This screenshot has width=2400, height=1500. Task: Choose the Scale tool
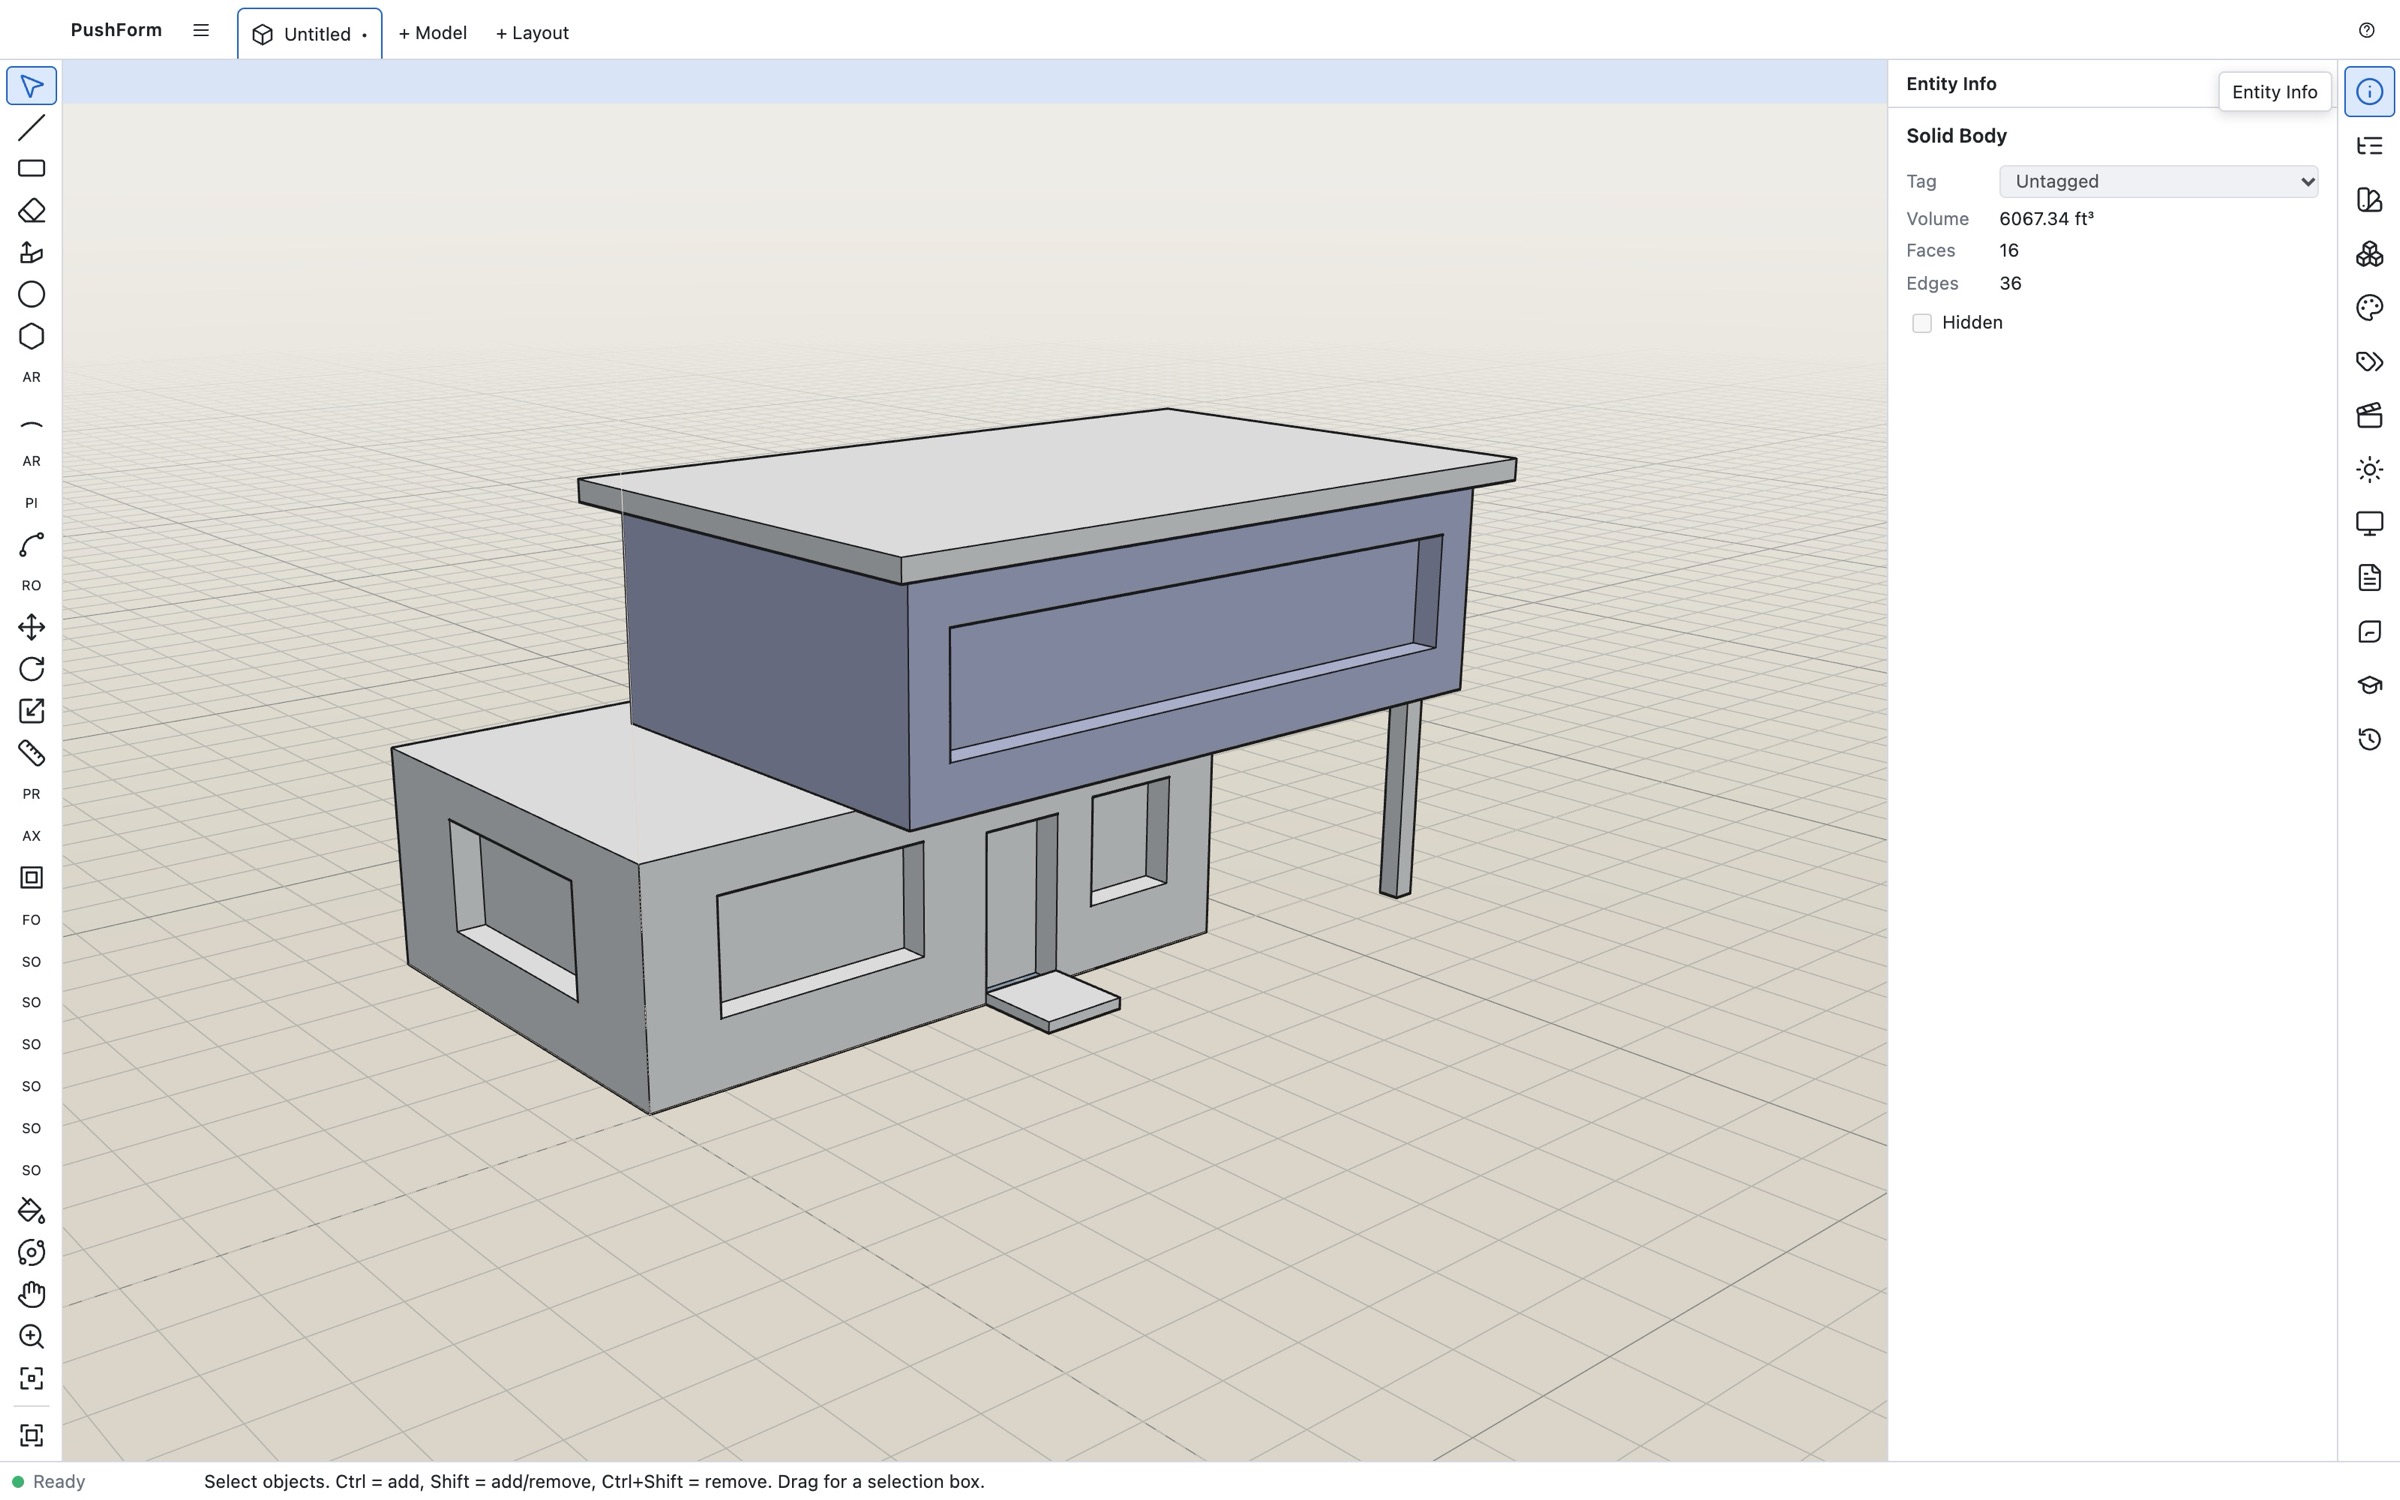[x=31, y=711]
